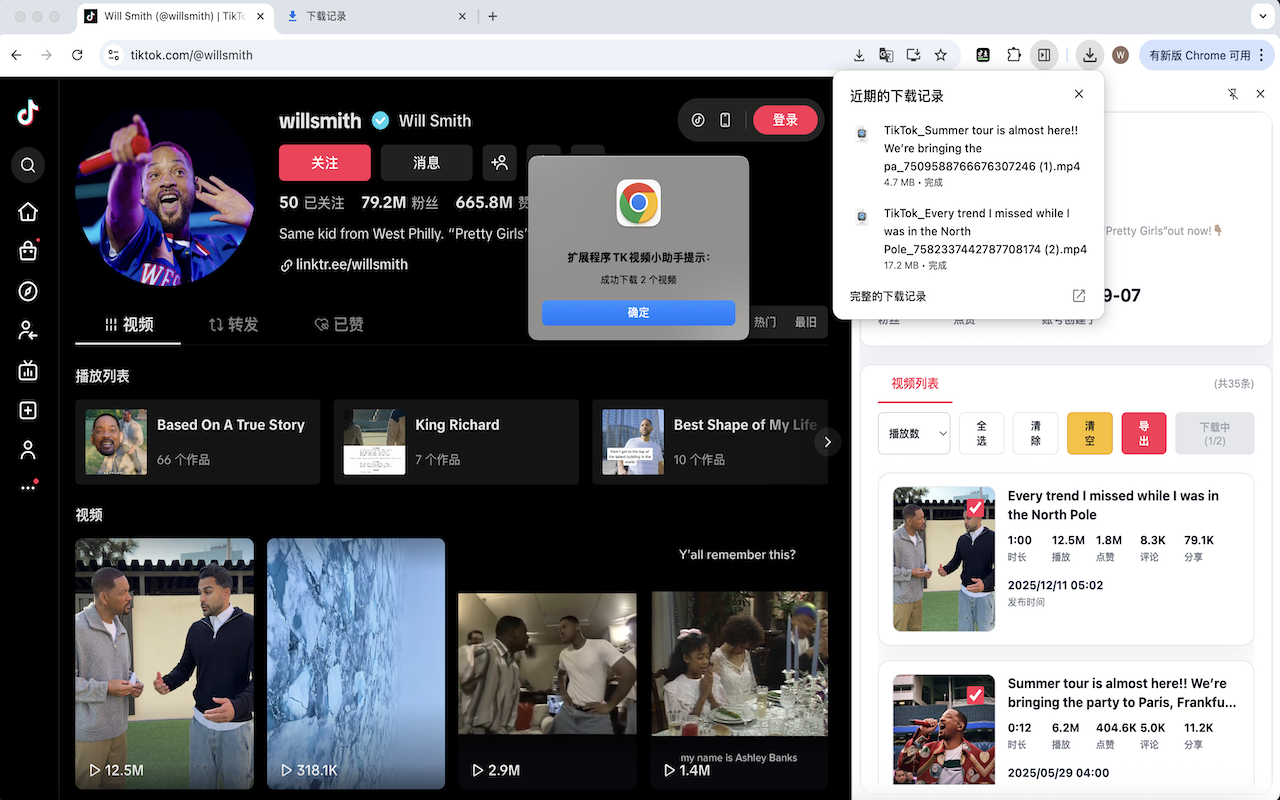The width and height of the screenshot is (1280, 800).
Task: Switch to the 转发 tab
Action: coord(233,324)
